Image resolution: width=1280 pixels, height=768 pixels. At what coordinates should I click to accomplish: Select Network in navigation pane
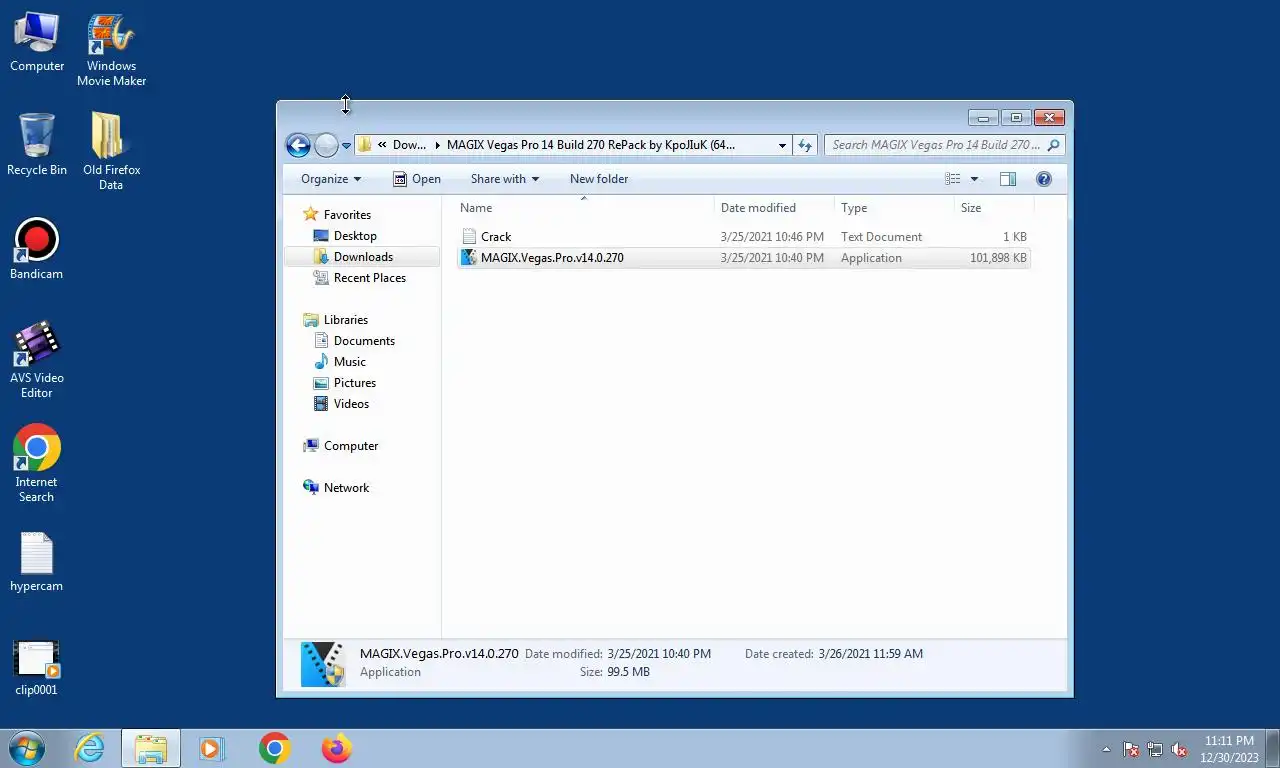point(346,488)
